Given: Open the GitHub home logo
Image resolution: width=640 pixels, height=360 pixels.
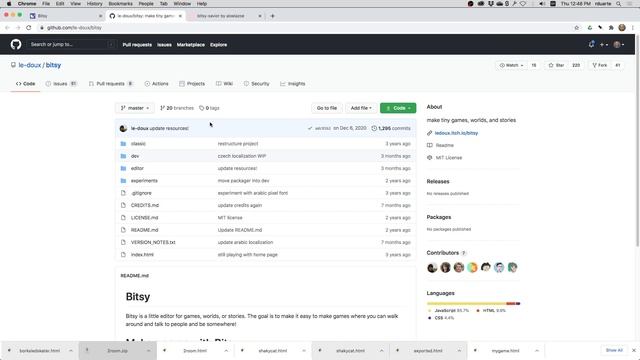Looking at the screenshot, I should coord(16,44).
